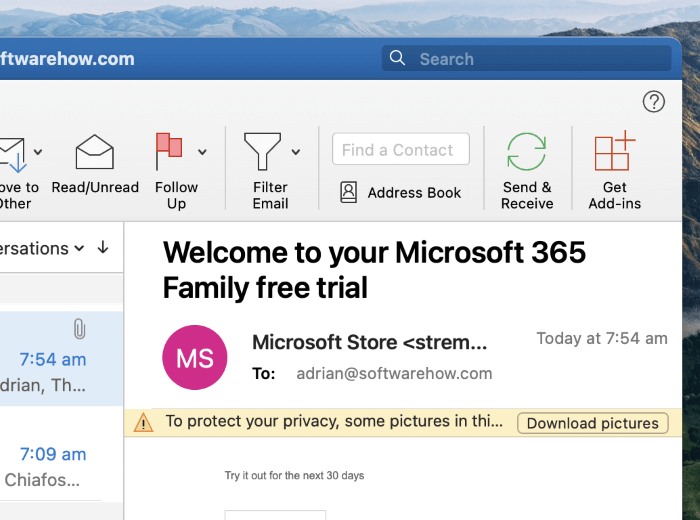Click the Microsoft Store sender name
Image resolution: width=700 pixels, height=520 pixels.
click(370, 342)
